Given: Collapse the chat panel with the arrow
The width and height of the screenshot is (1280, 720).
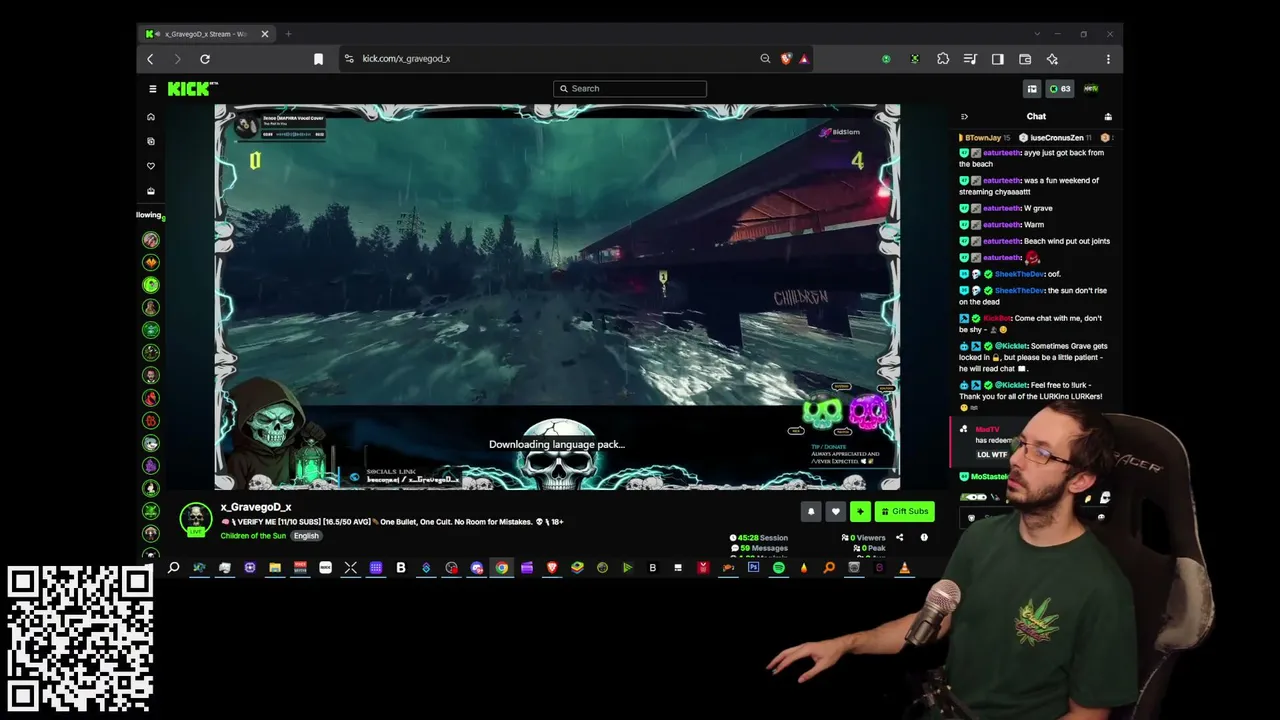Looking at the screenshot, I should point(964,117).
